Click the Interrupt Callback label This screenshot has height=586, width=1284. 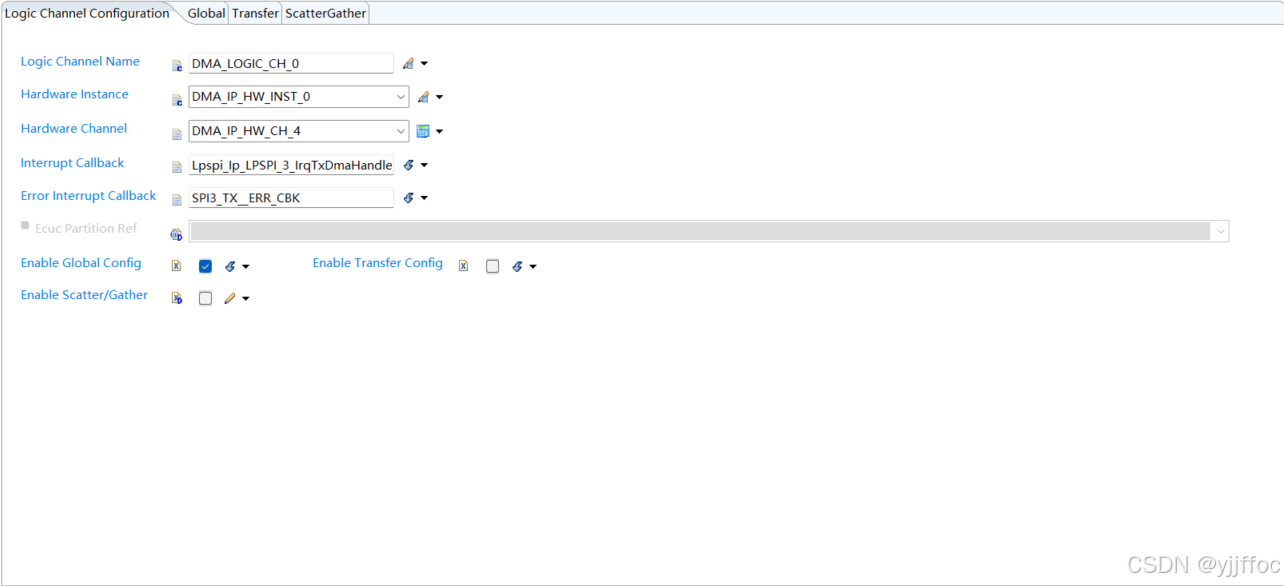(73, 162)
